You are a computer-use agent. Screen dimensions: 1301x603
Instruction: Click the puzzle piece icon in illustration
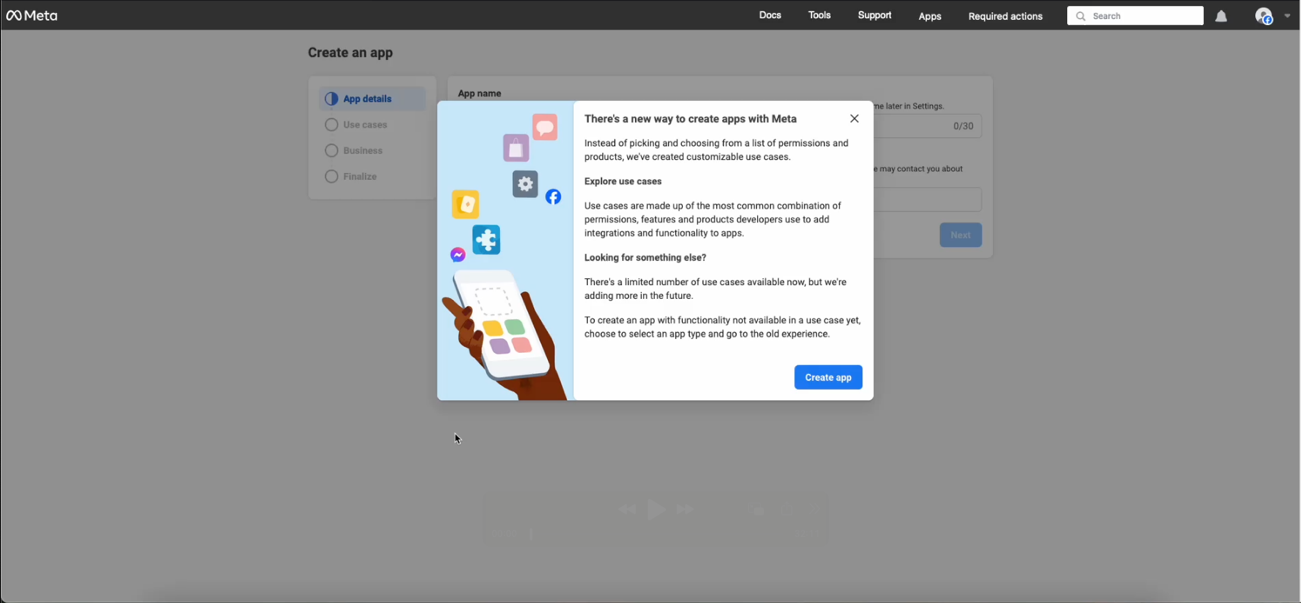[x=486, y=240]
